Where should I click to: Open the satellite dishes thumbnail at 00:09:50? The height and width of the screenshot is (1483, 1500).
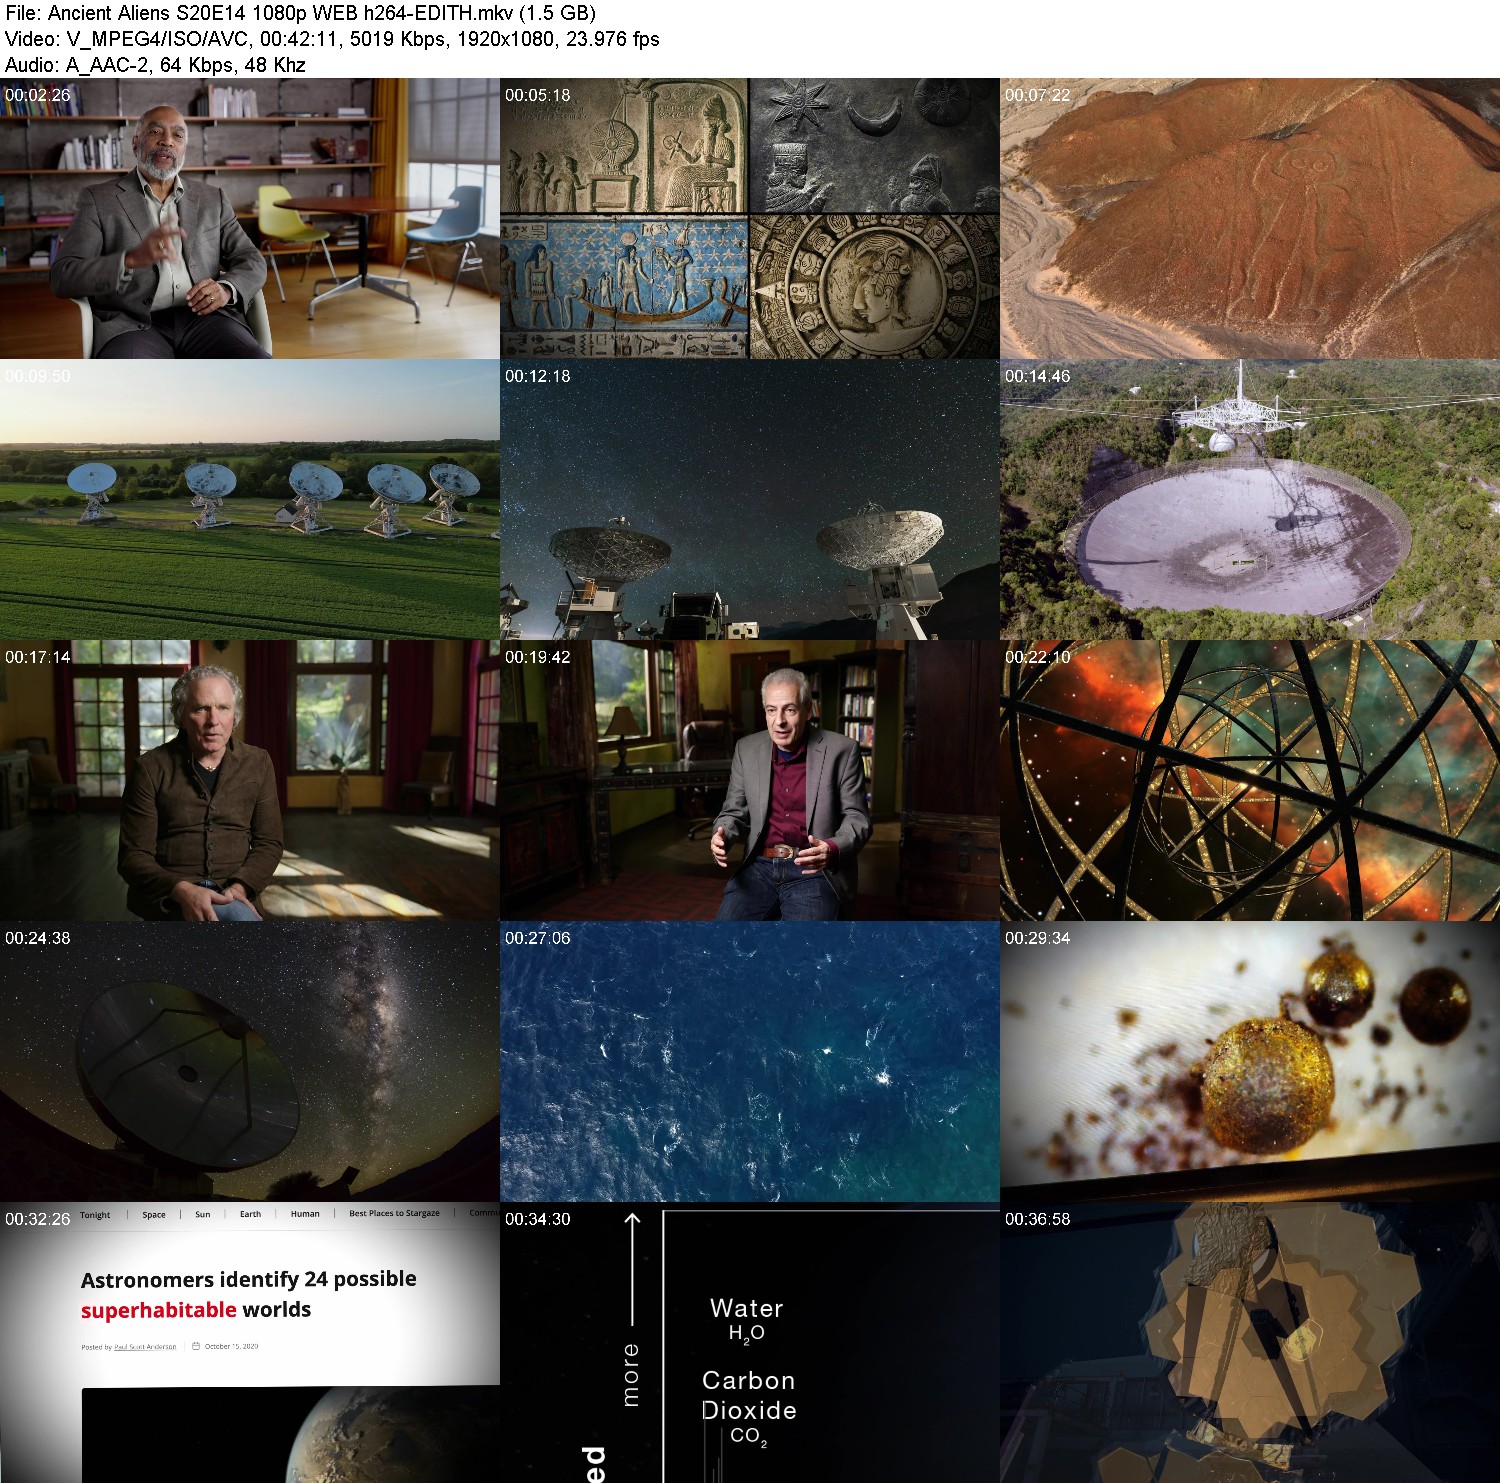(250, 500)
